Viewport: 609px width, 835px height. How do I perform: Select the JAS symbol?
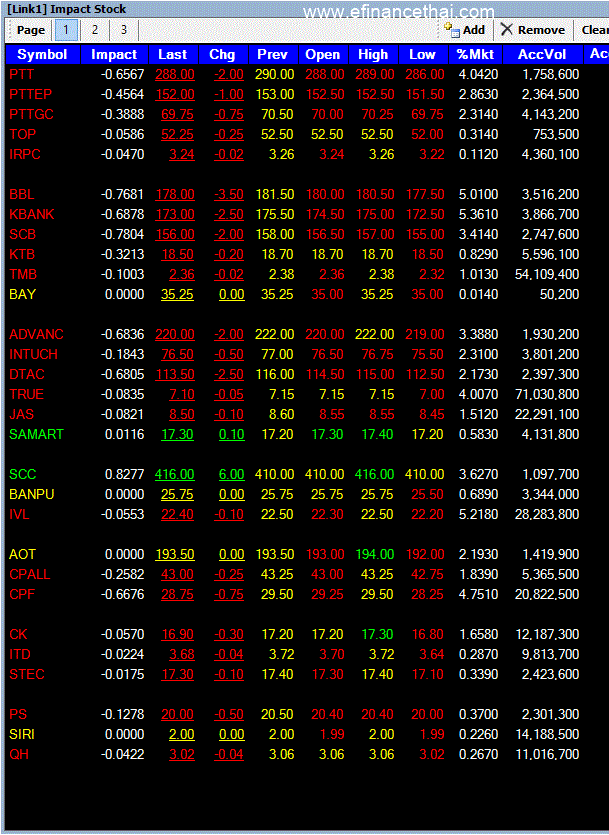click(x=21, y=414)
